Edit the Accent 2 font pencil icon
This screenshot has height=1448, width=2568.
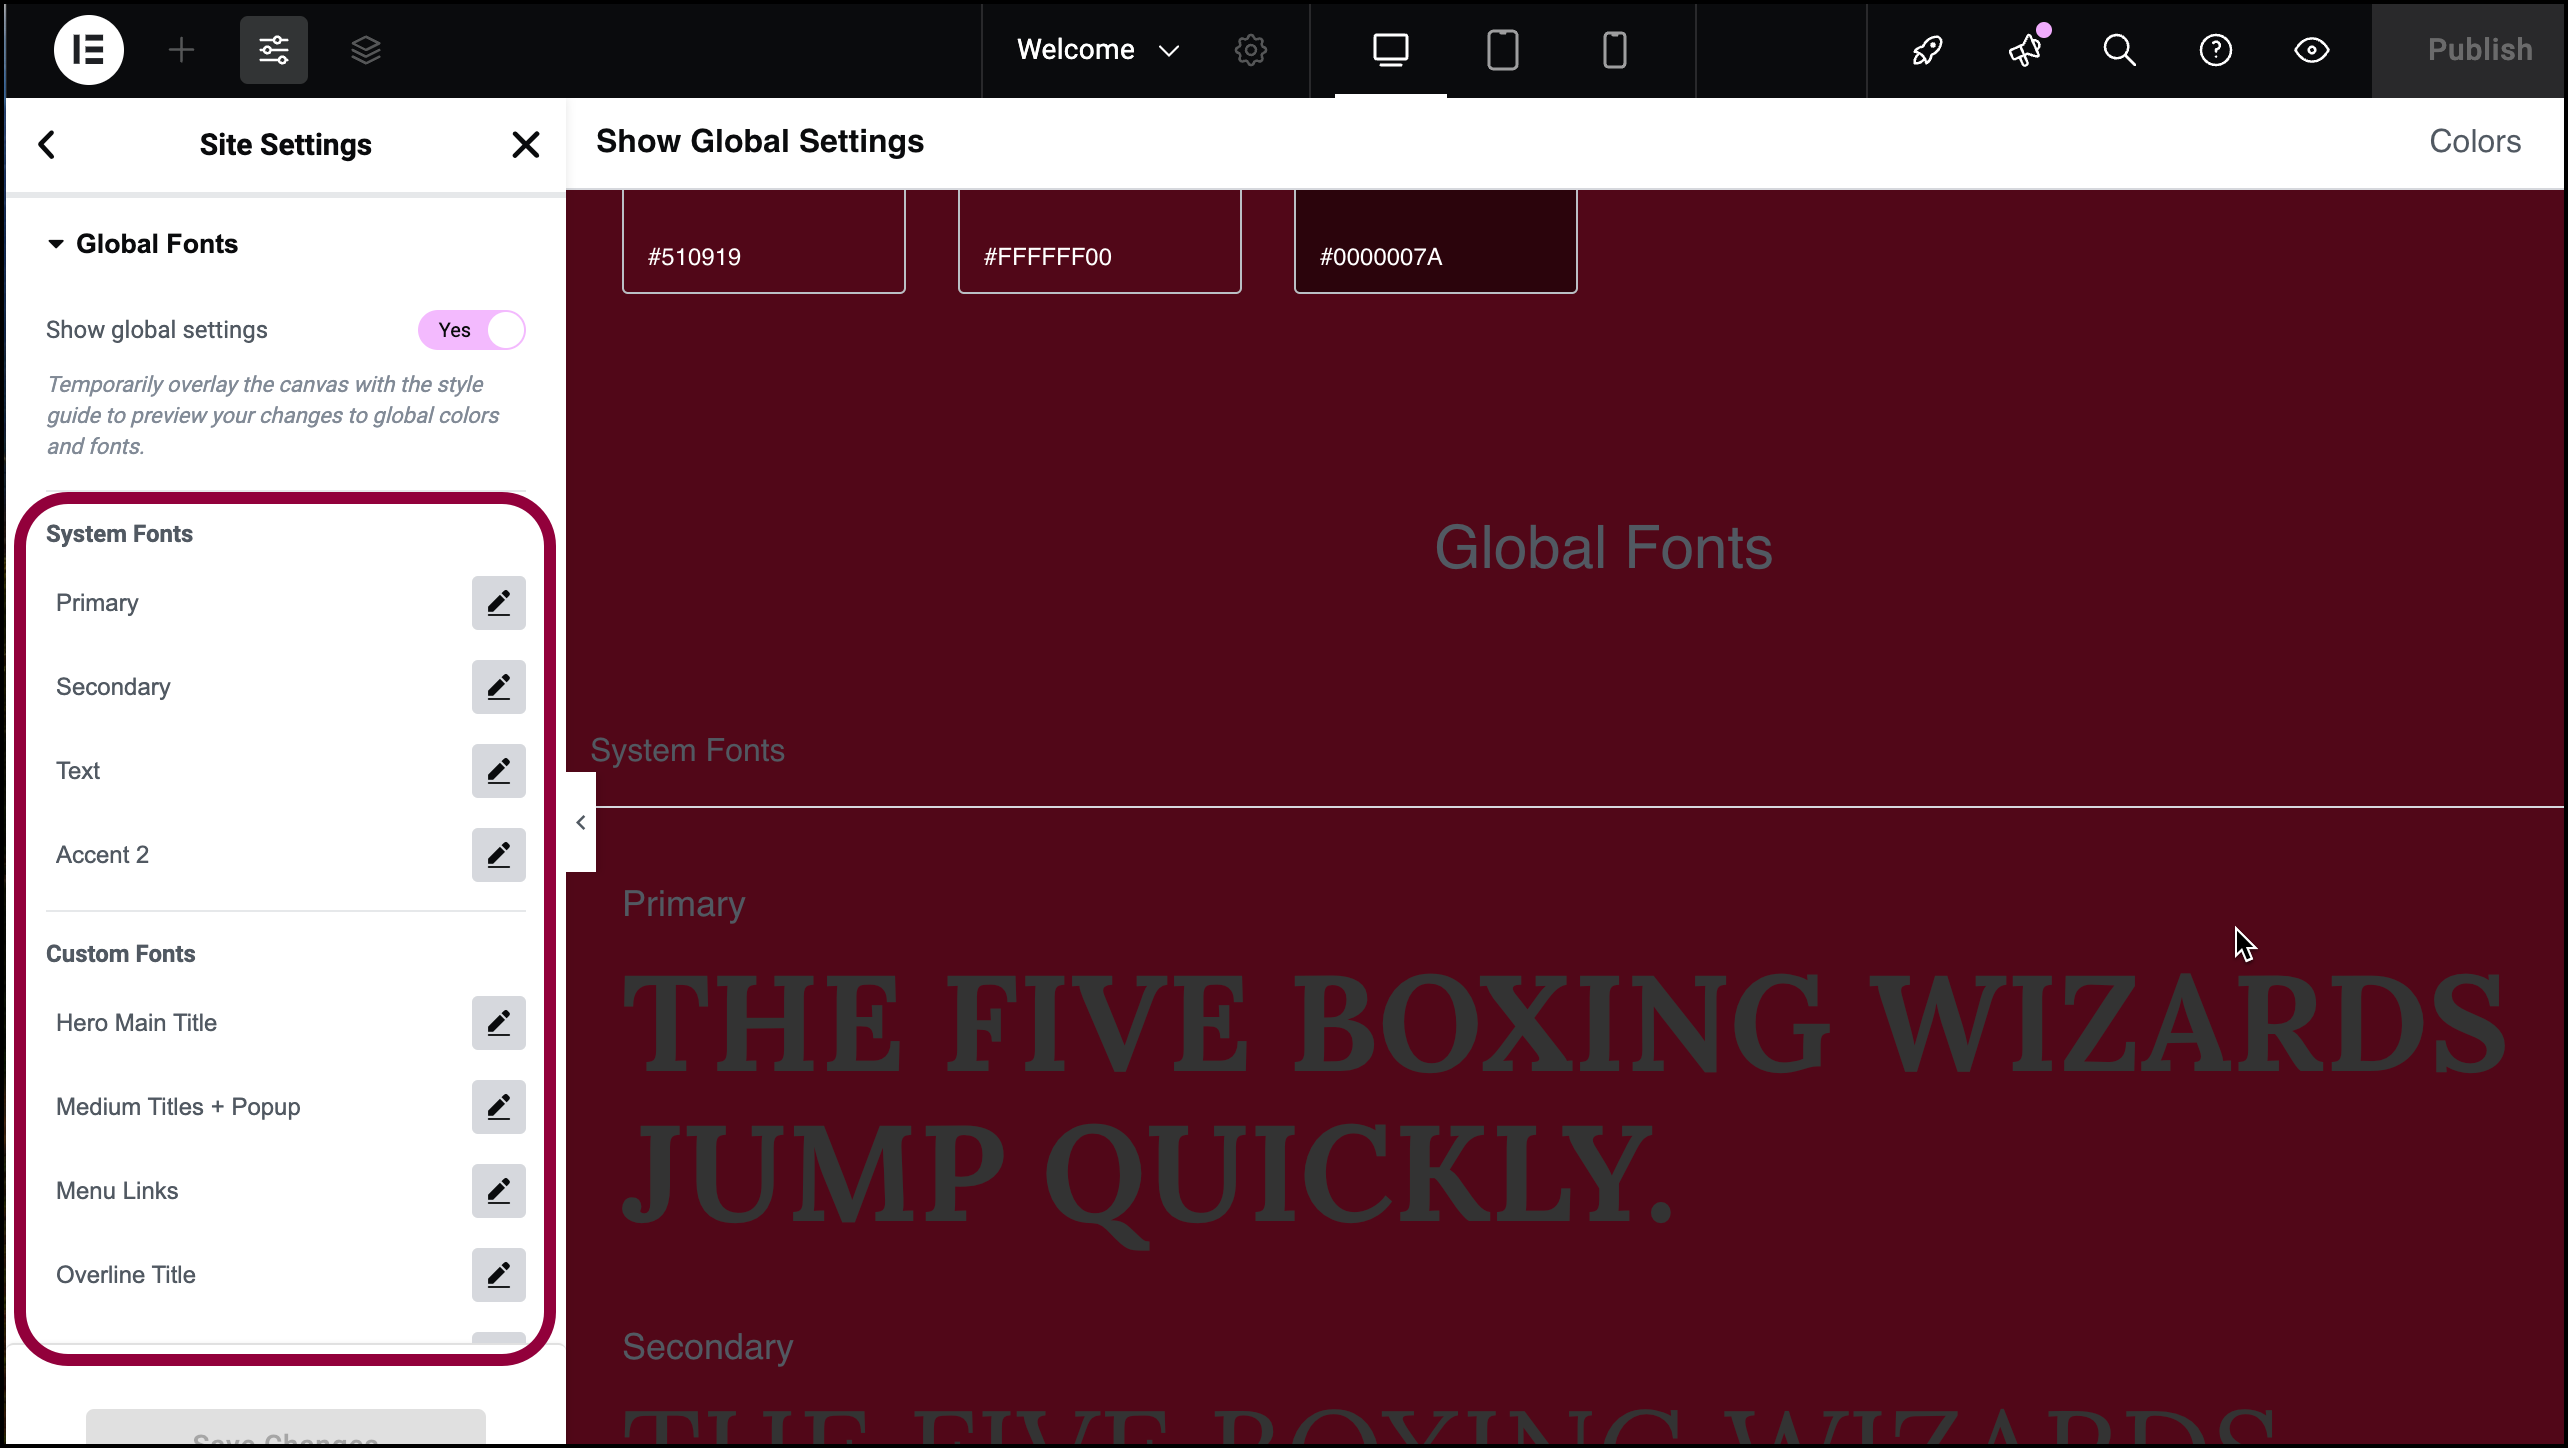coord(498,855)
